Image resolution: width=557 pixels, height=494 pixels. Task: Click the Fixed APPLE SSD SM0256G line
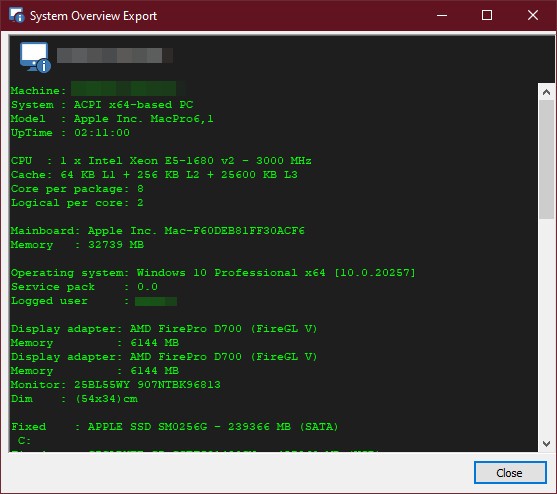tap(174, 427)
